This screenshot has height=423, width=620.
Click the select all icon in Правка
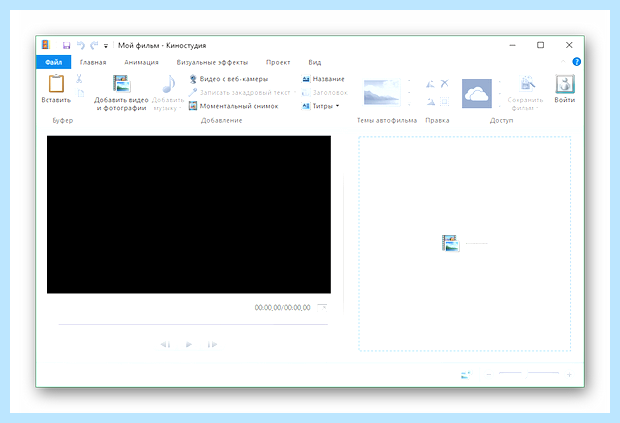(x=445, y=102)
